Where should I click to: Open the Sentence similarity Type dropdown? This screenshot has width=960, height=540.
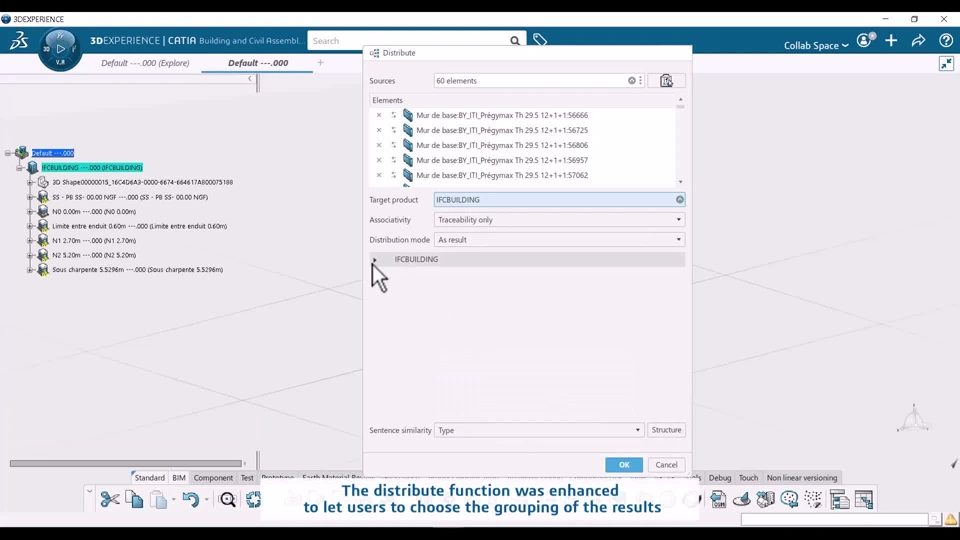(x=539, y=430)
